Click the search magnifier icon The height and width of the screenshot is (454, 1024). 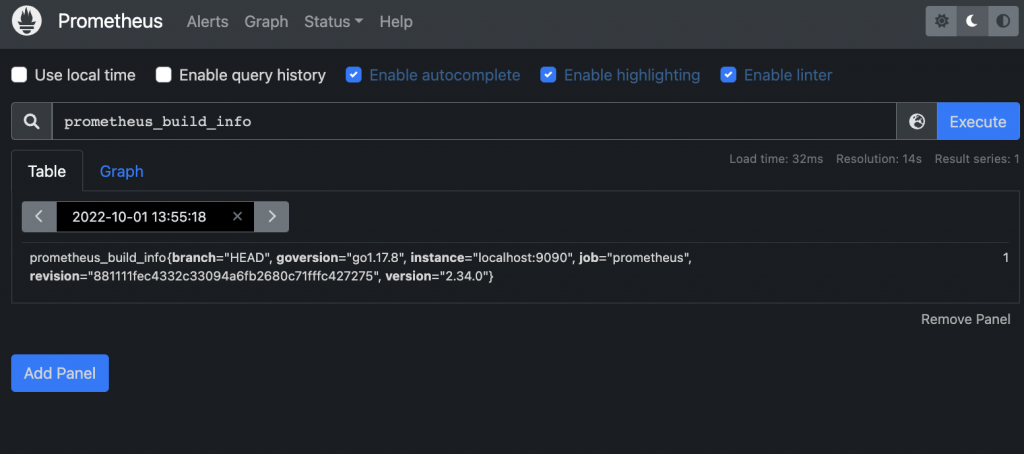pyautogui.click(x=32, y=121)
